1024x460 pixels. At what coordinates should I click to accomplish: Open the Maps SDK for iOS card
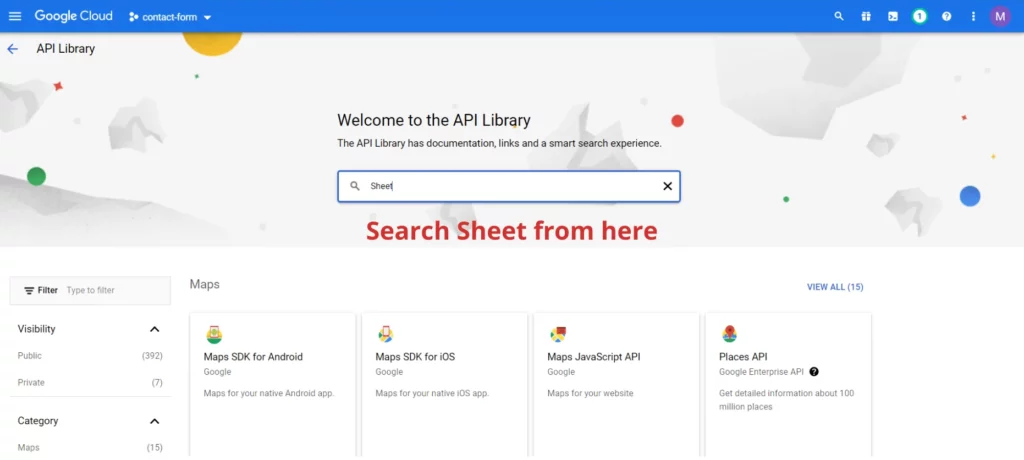[x=444, y=384]
